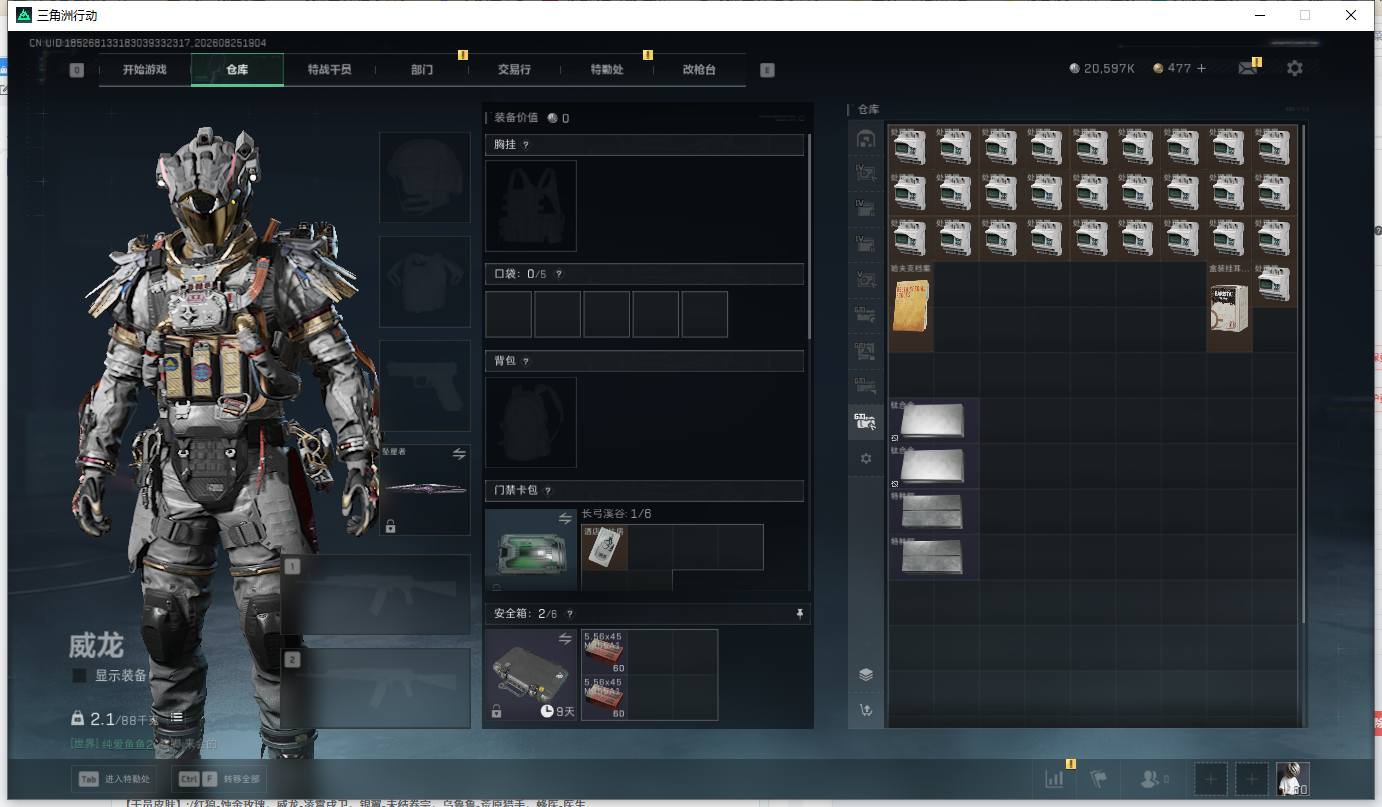Select the safe box case thumbnail

pos(531,675)
